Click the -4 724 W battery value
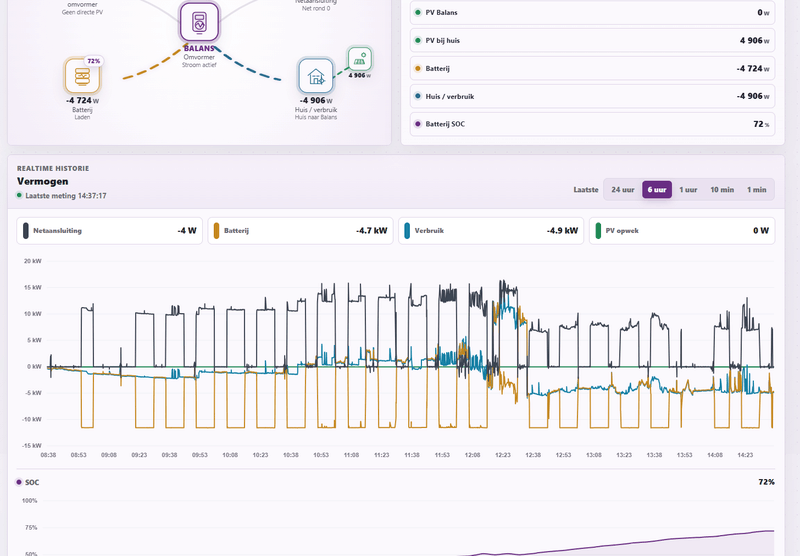The width and height of the screenshot is (800, 556). pyautogui.click(x=82, y=100)
